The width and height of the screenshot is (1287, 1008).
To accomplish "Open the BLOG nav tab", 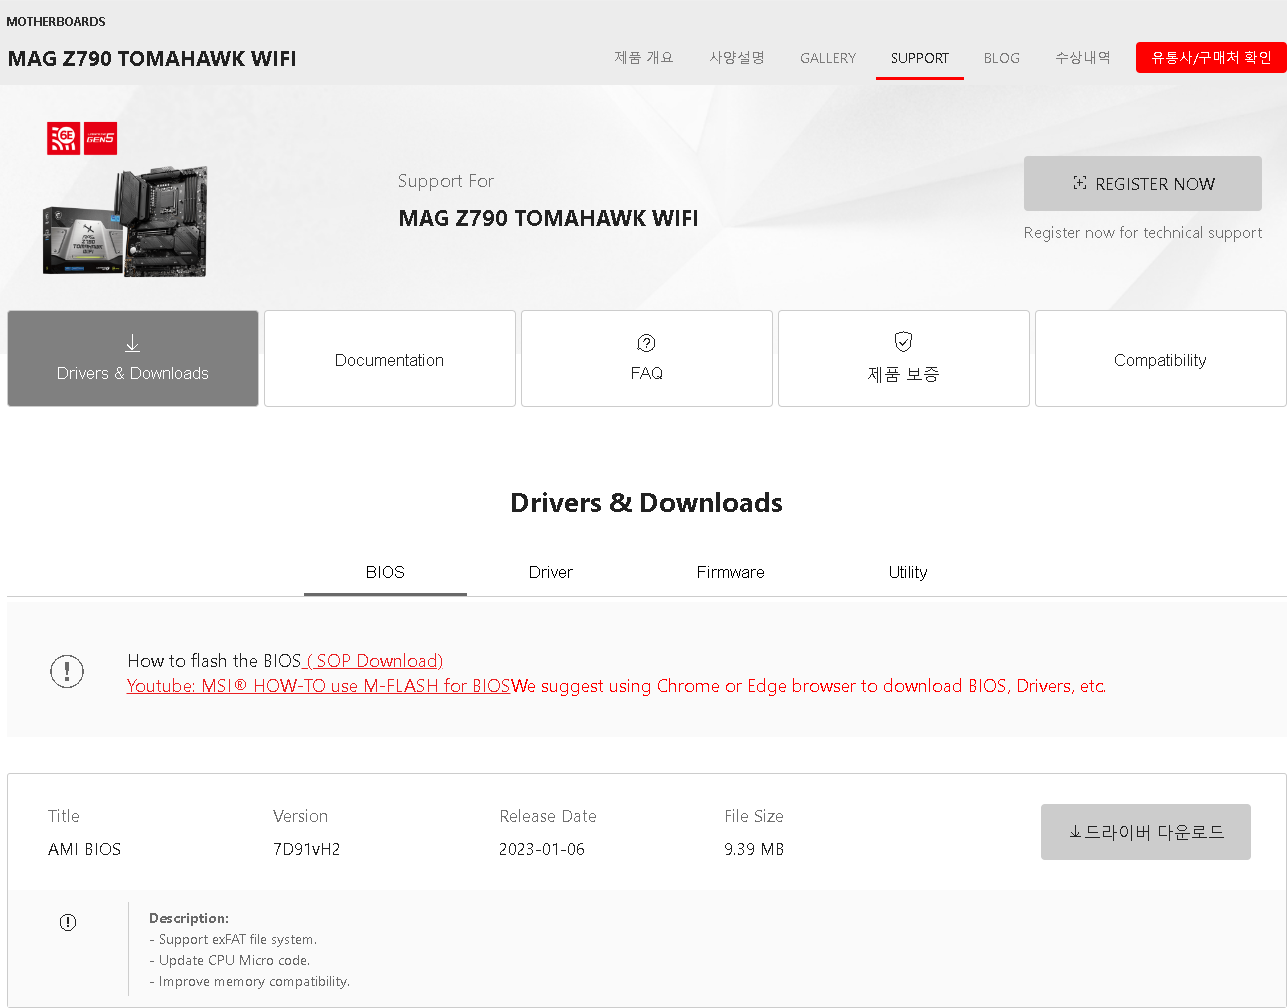I will tap(1002, 58).
